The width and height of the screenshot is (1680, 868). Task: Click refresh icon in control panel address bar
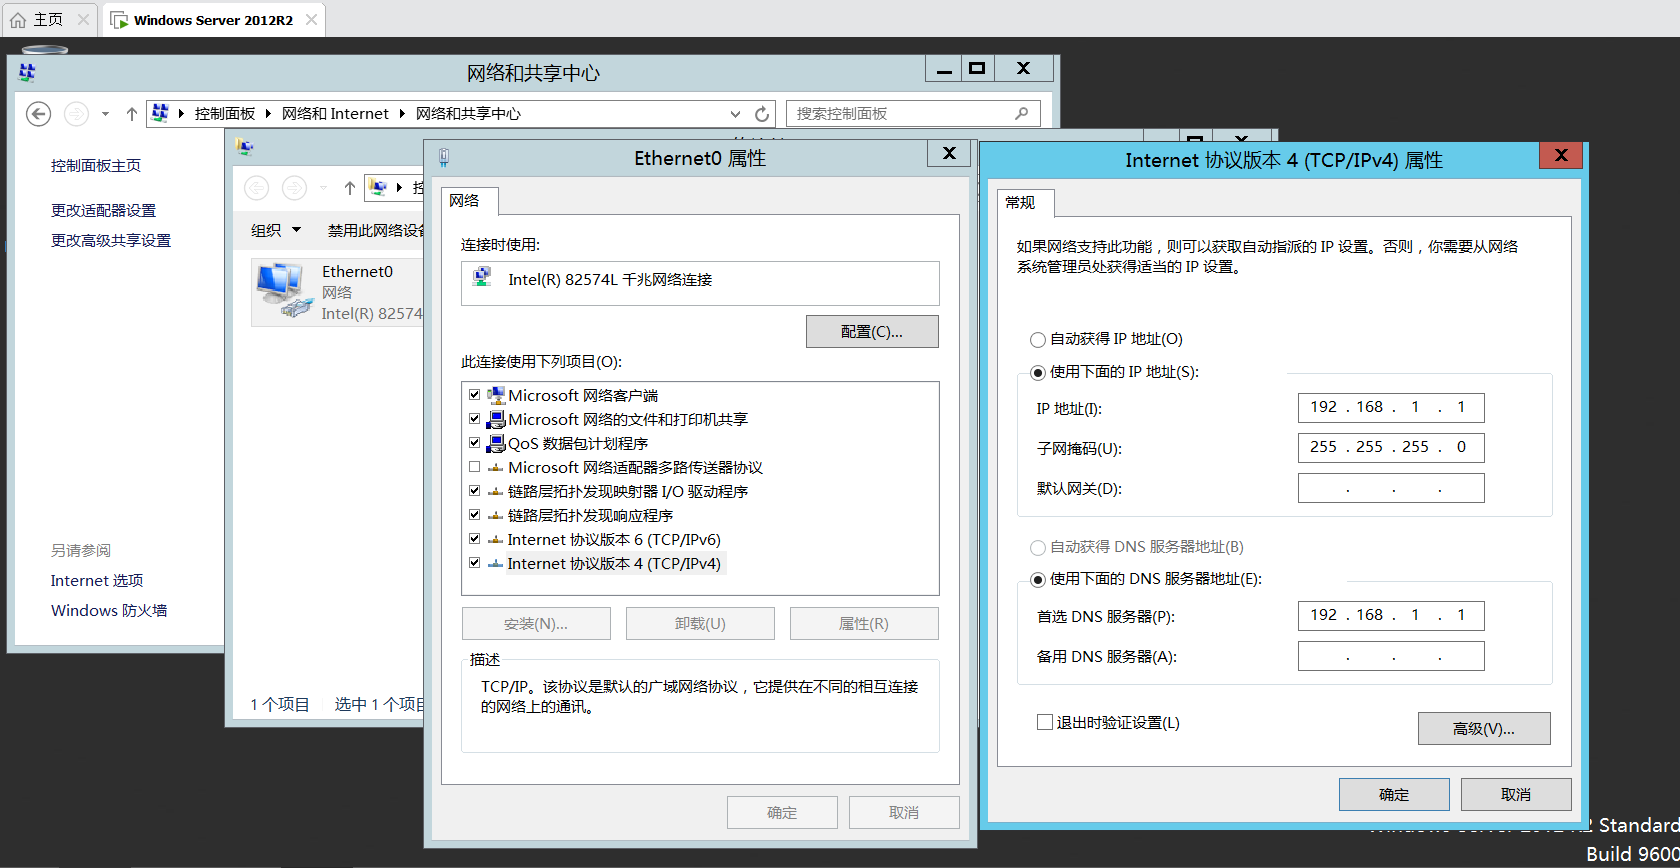tap(762, 114)
